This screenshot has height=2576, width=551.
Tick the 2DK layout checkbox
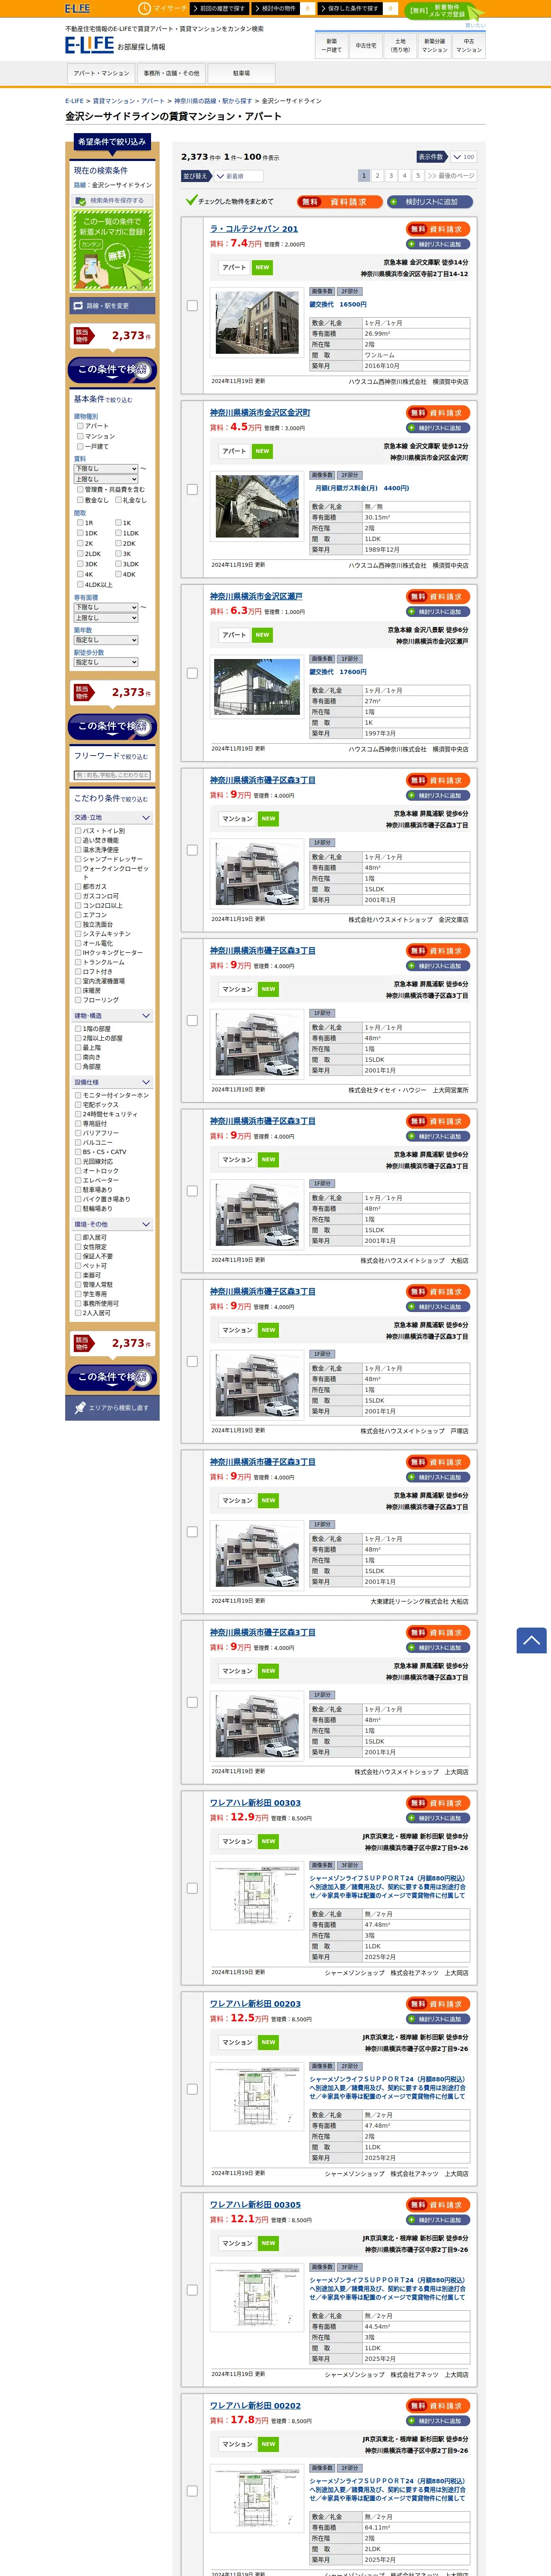pyautogui.click(x=118, y=543)
